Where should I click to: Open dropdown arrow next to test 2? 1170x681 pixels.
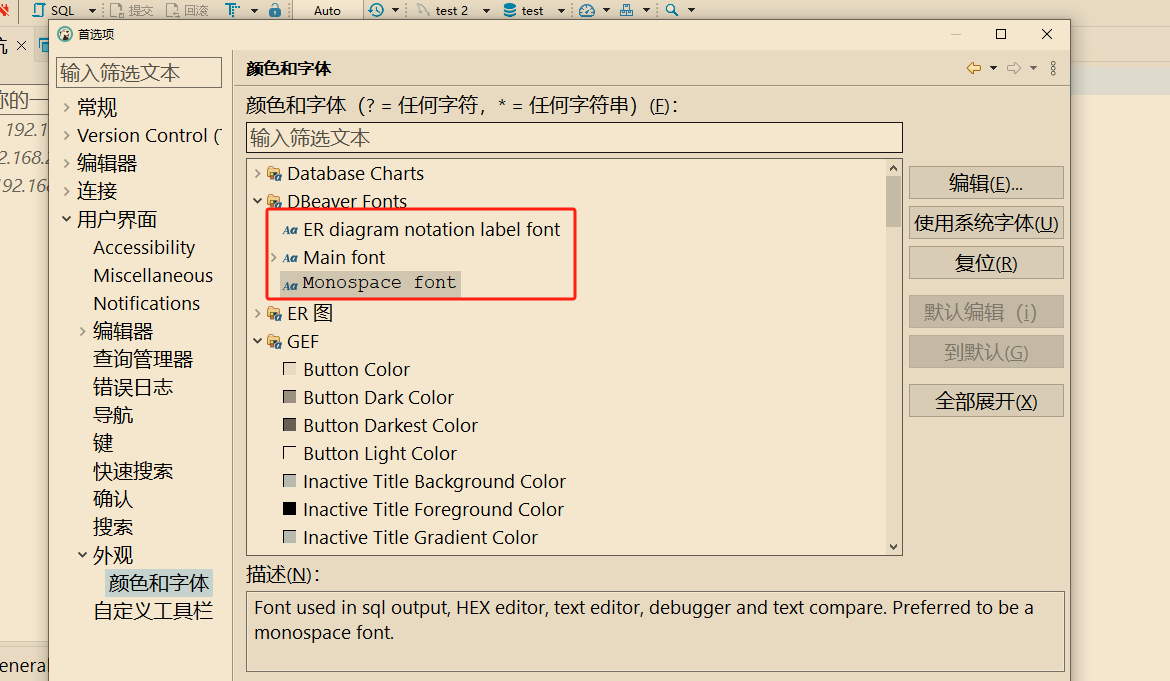tap(487, 10)
